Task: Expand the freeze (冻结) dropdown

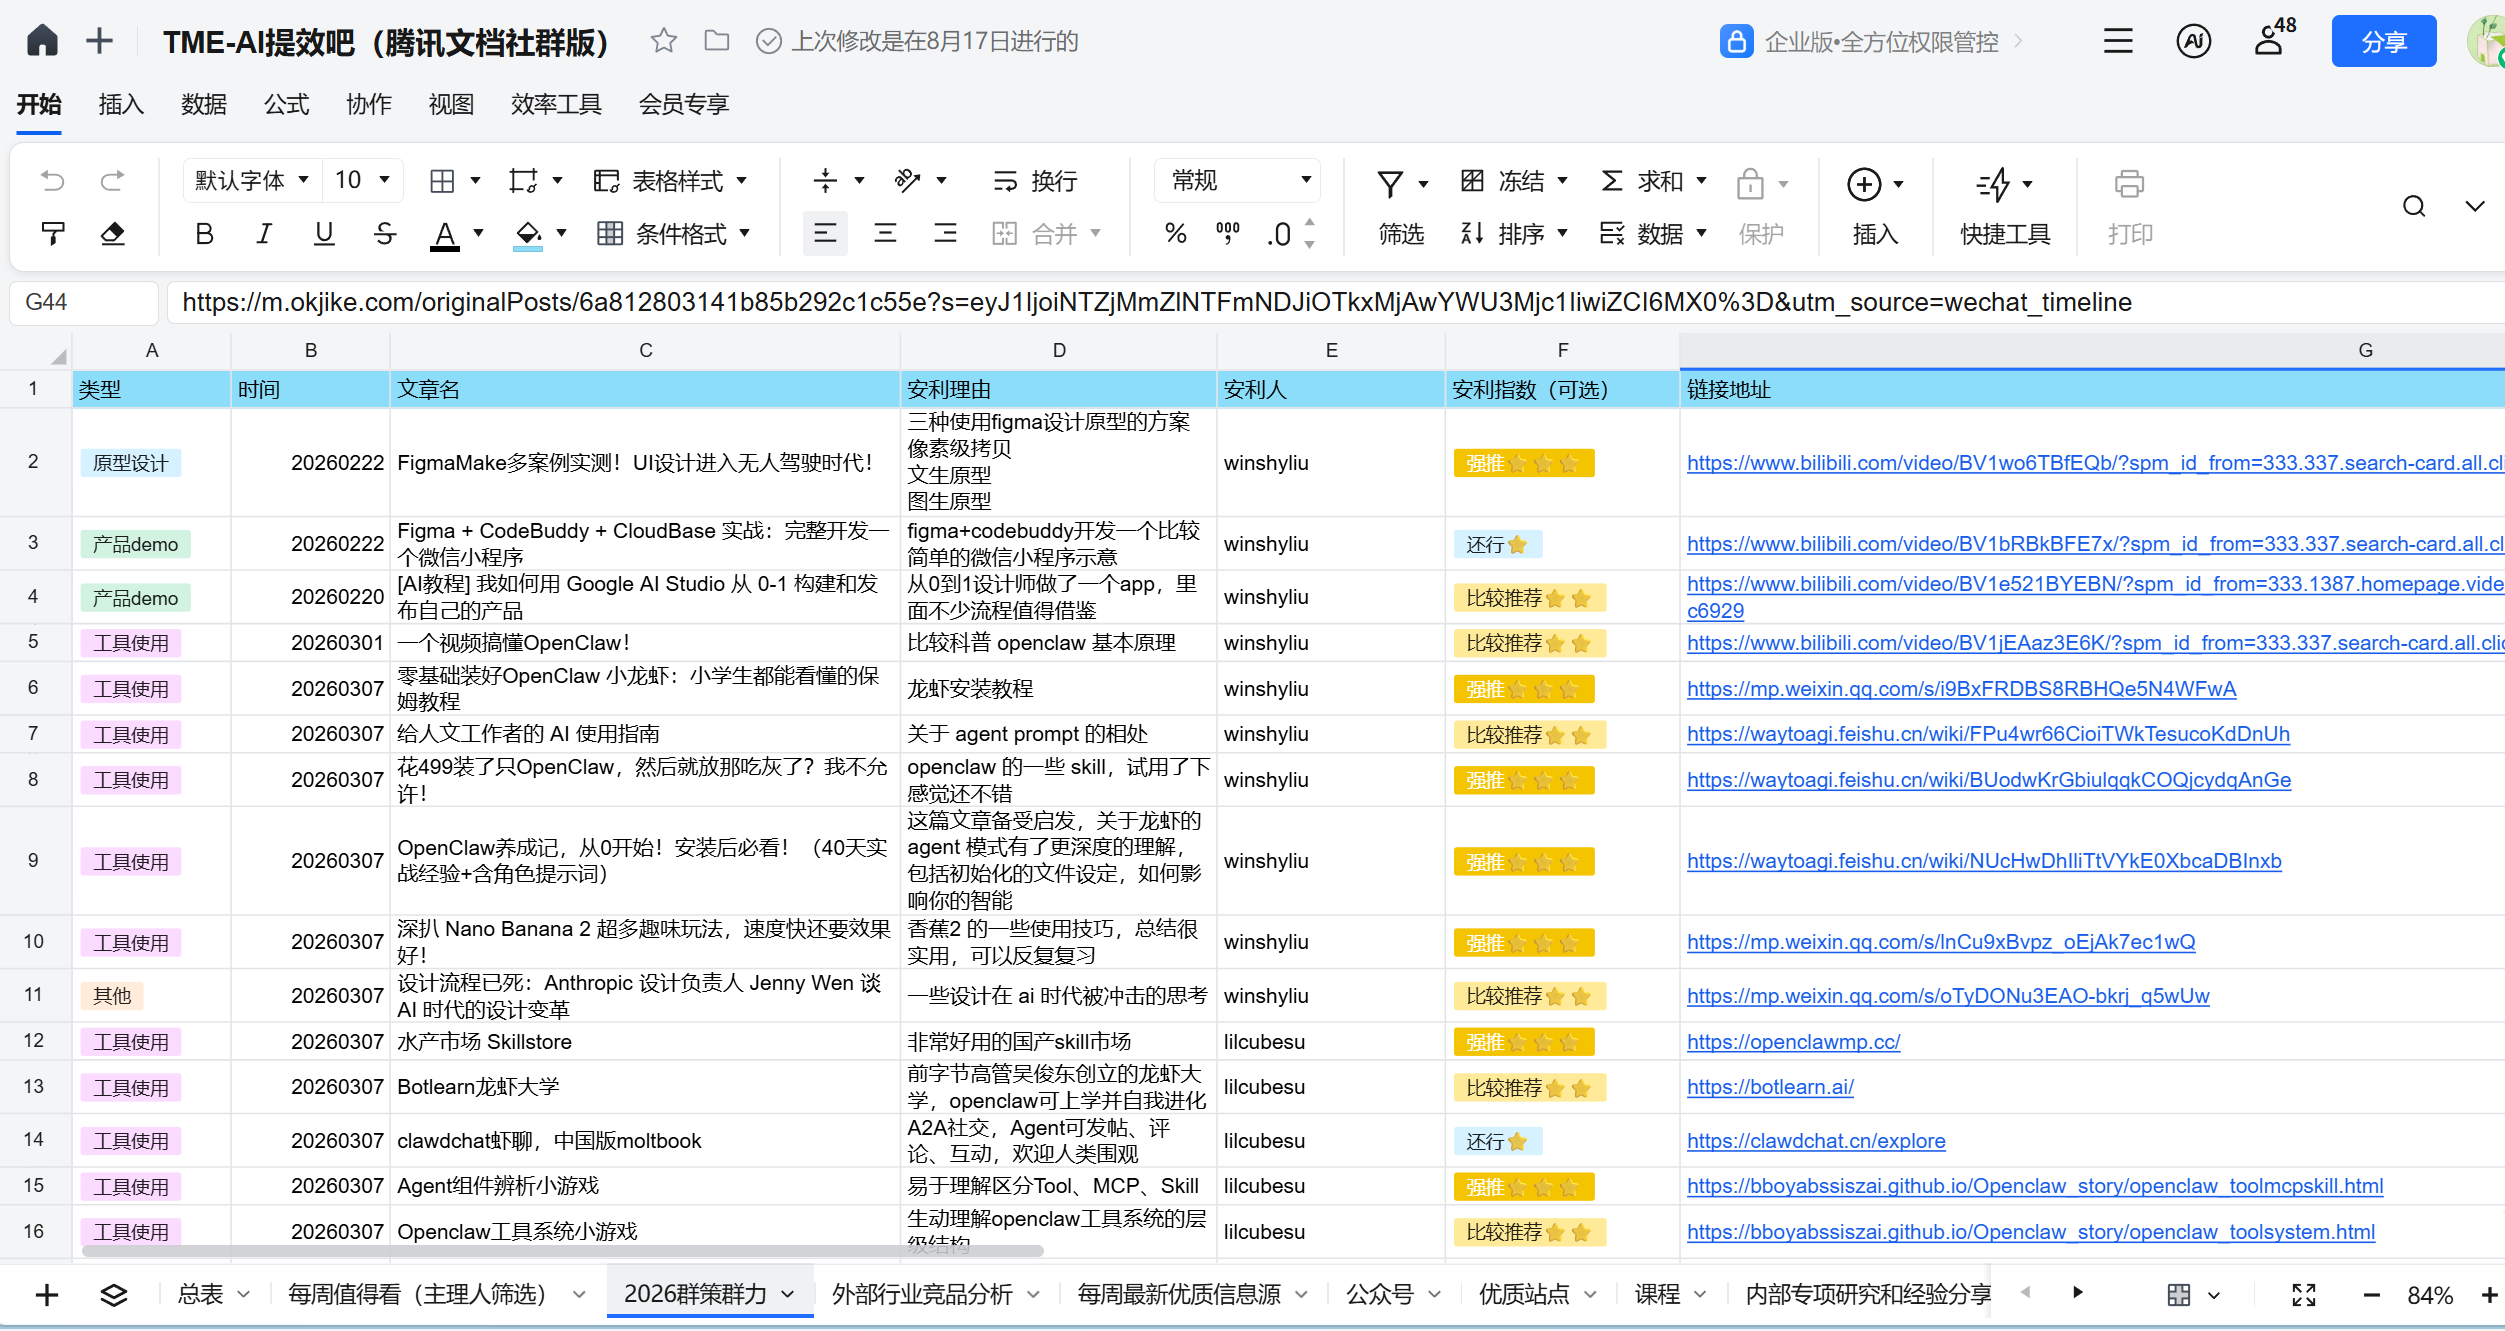Action: click(x=1562, y=181)
